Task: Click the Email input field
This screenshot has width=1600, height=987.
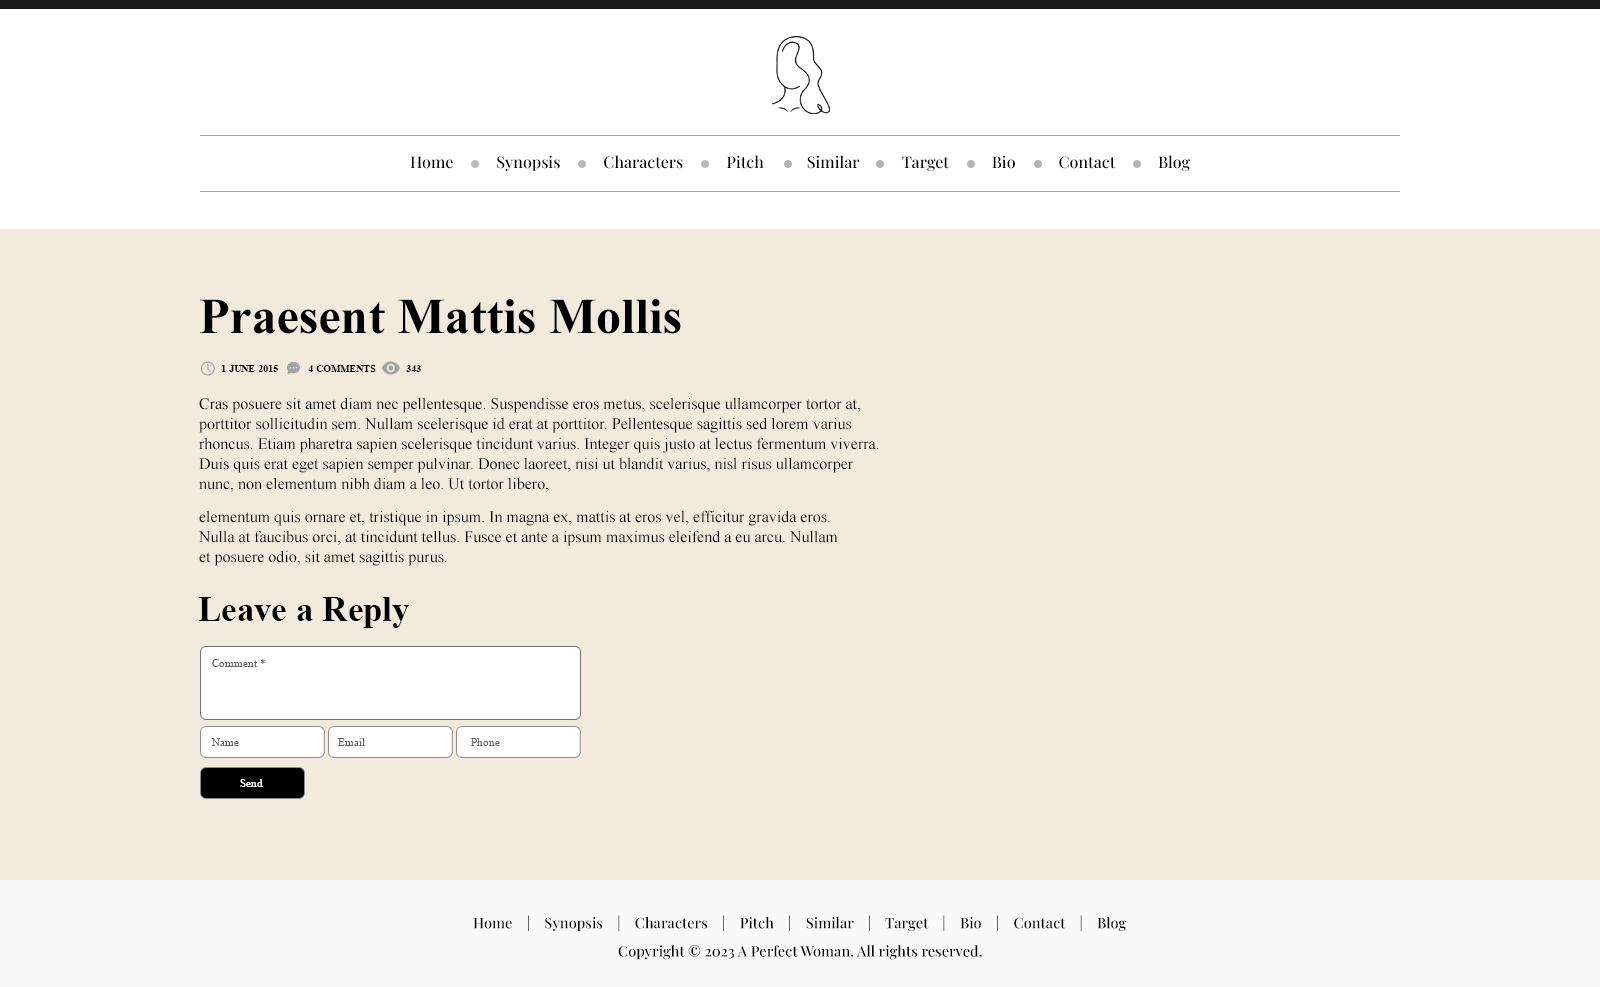Action: coord(390,742)
